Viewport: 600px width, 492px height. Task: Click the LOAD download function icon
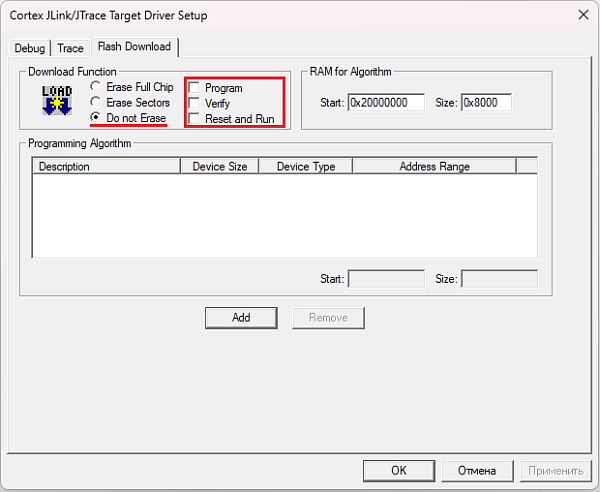(x=57, y=99)
